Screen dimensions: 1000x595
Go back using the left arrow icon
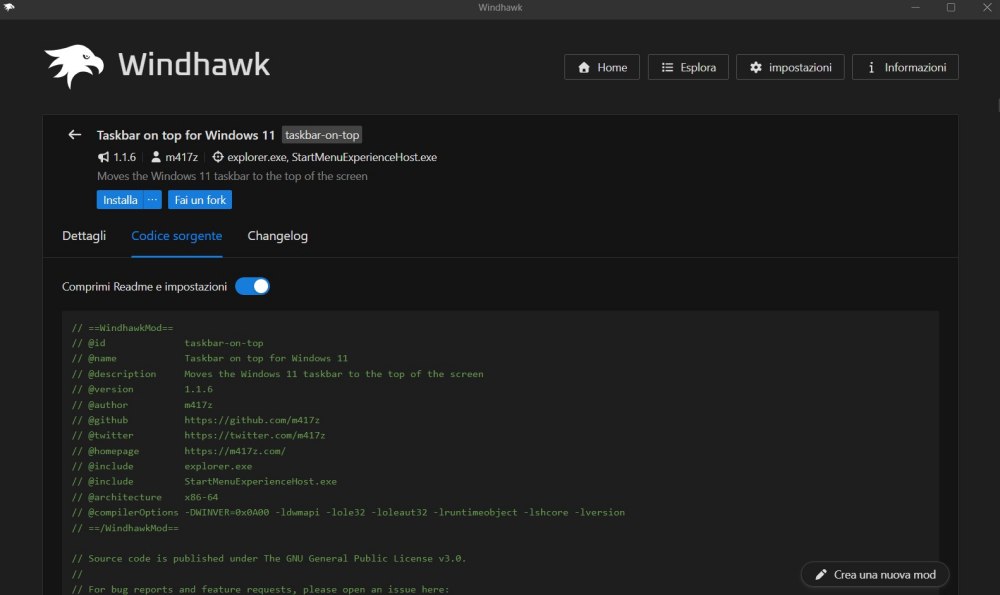[x=75, y=135]
